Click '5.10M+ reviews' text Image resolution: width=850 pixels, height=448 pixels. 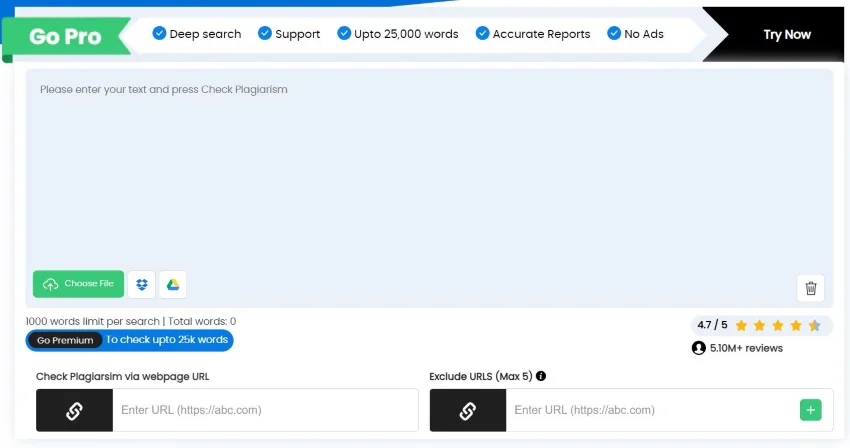746,348
